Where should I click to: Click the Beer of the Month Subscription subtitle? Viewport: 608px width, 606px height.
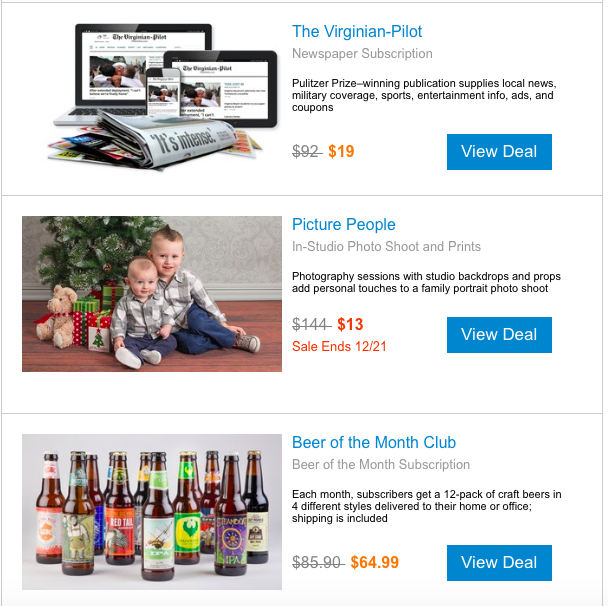pos(381,464)
